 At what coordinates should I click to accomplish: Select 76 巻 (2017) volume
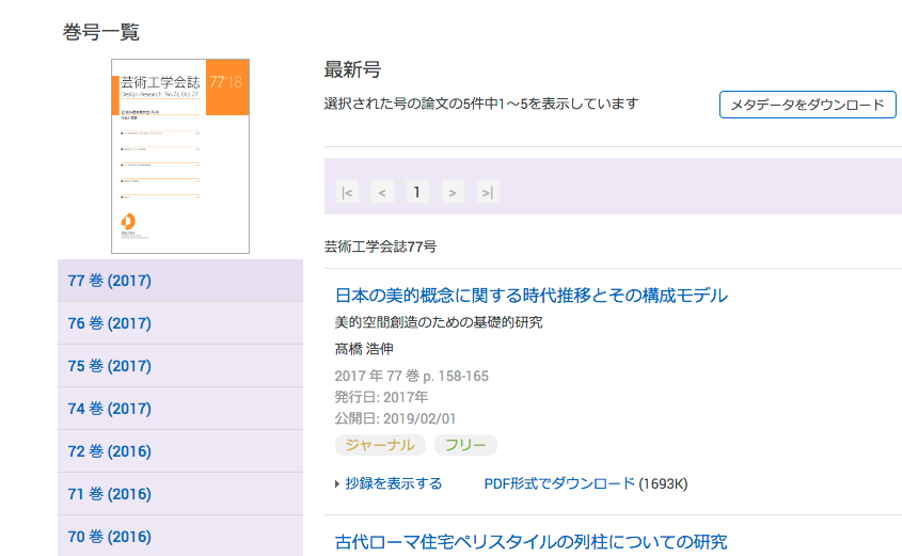click(x=110, y=324)
